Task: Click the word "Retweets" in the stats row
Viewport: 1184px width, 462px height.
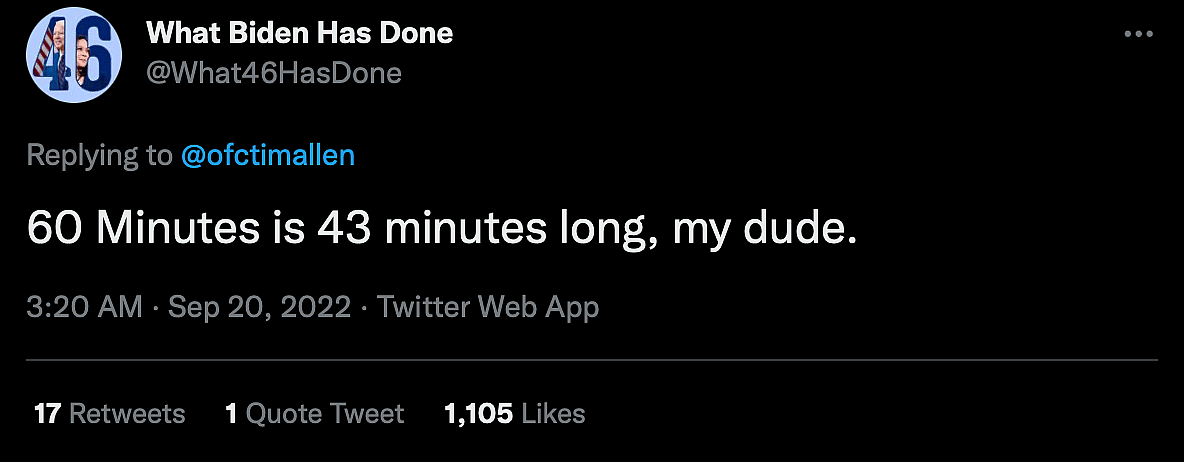Action: tap(127, 413)
